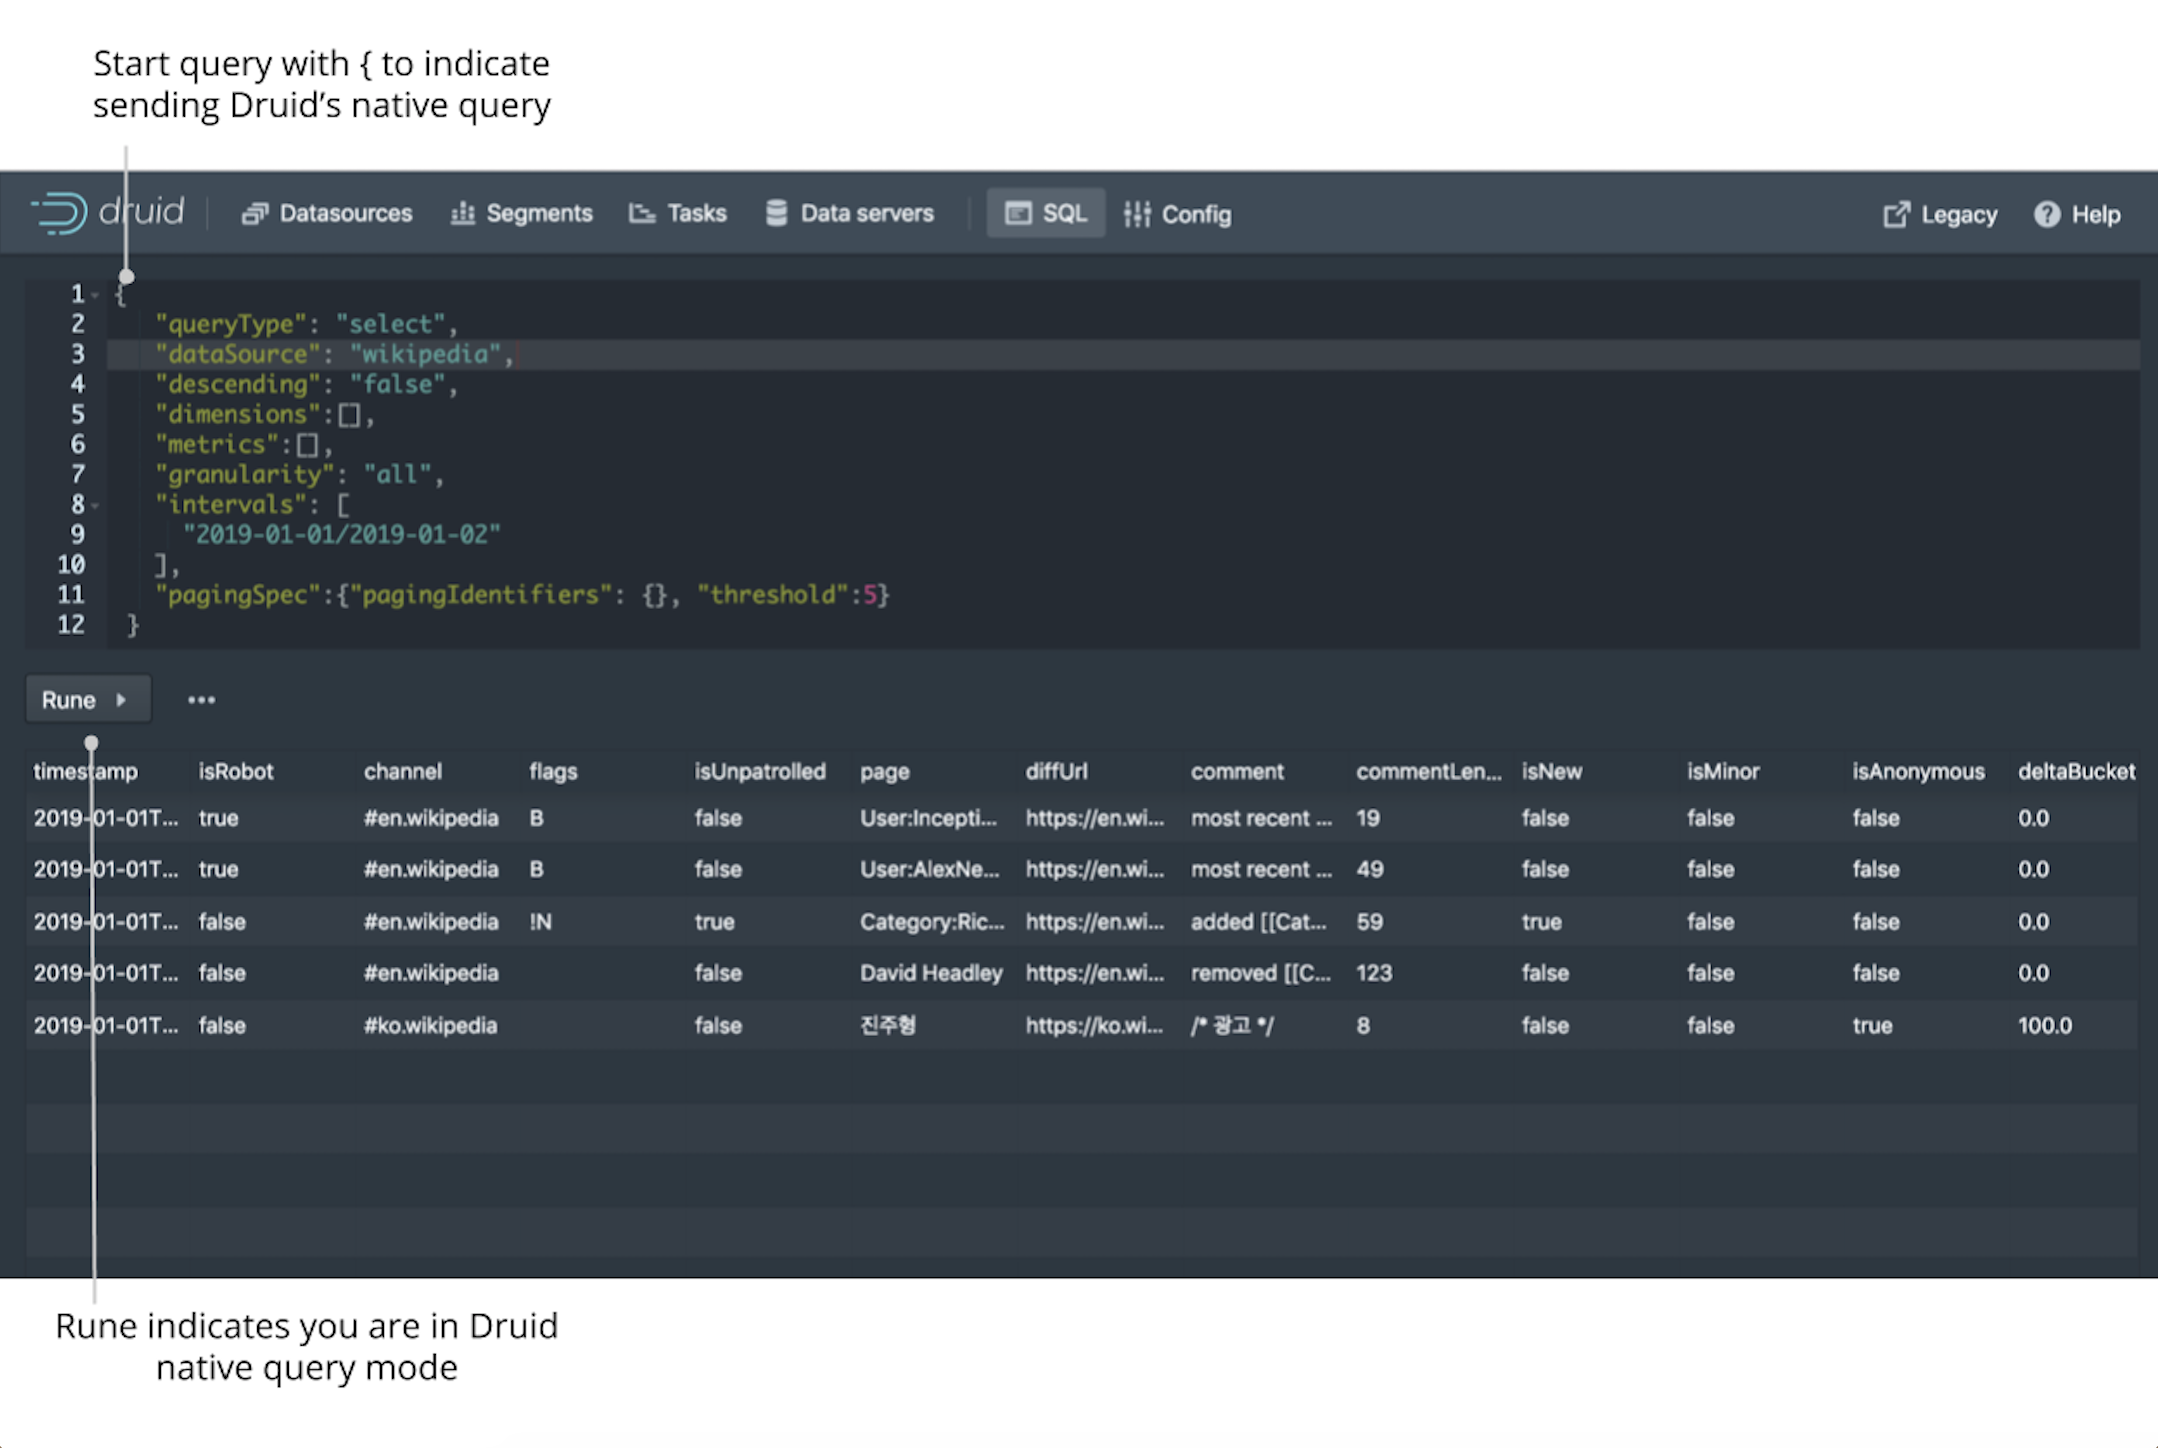
Task: Open the SQL tab
Action: click(x=1046, y=213)
